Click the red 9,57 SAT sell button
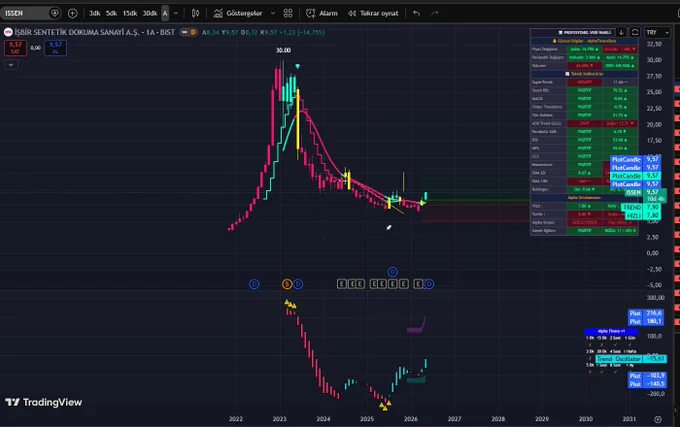The image size is (680, 427). point(15,48)
